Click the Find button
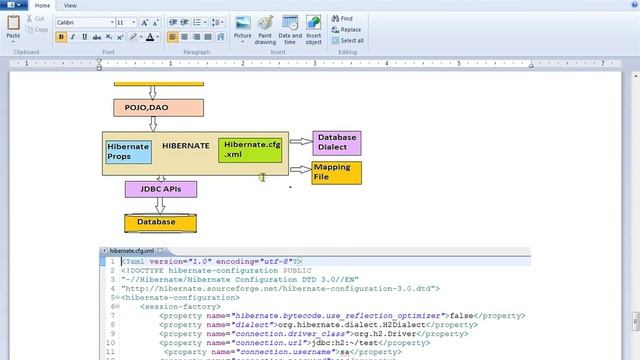This screenshot has height=360, width=640. point(342,18)
